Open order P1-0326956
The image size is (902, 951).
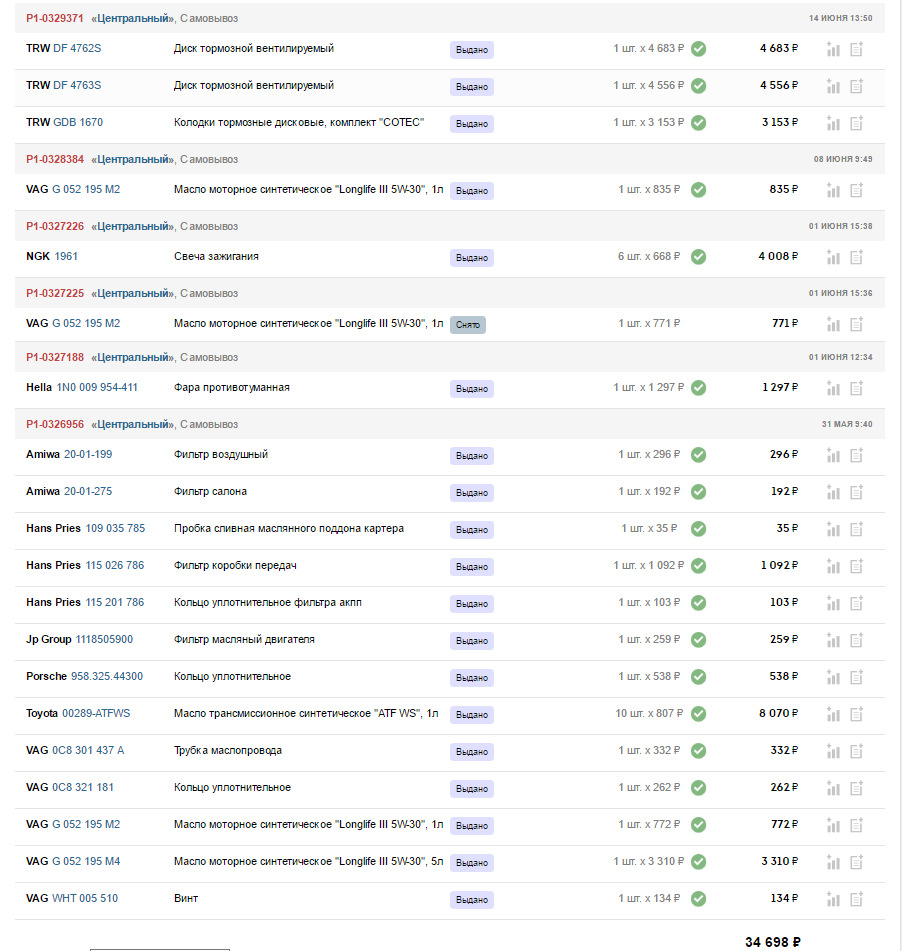[55, 424]
